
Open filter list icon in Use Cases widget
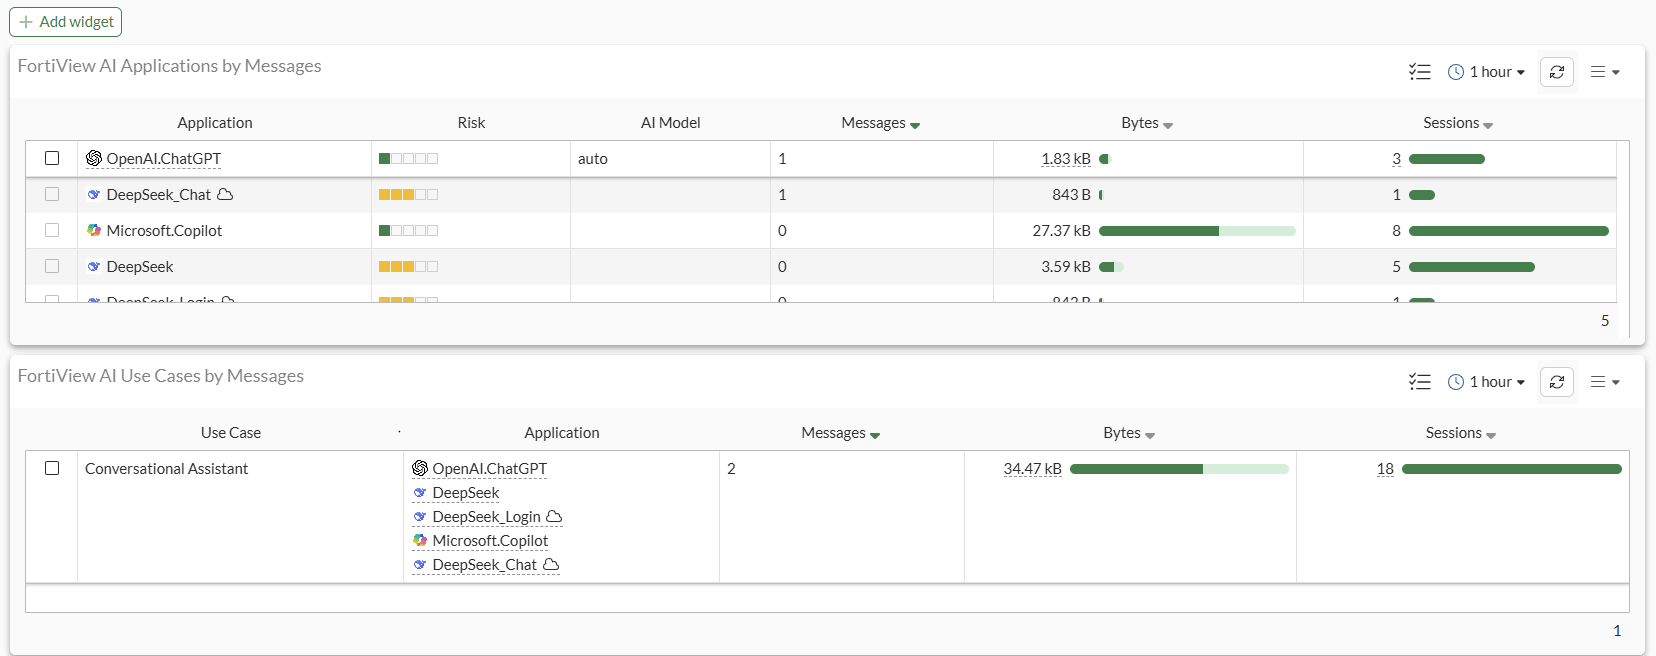click(x=1420, y=382)
